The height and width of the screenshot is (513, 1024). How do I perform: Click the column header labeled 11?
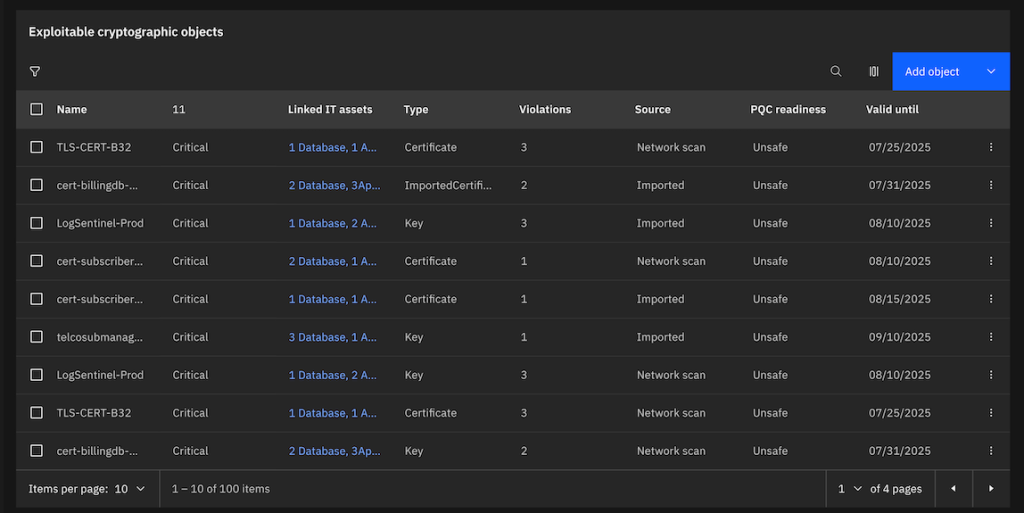[x=179, y=110]
